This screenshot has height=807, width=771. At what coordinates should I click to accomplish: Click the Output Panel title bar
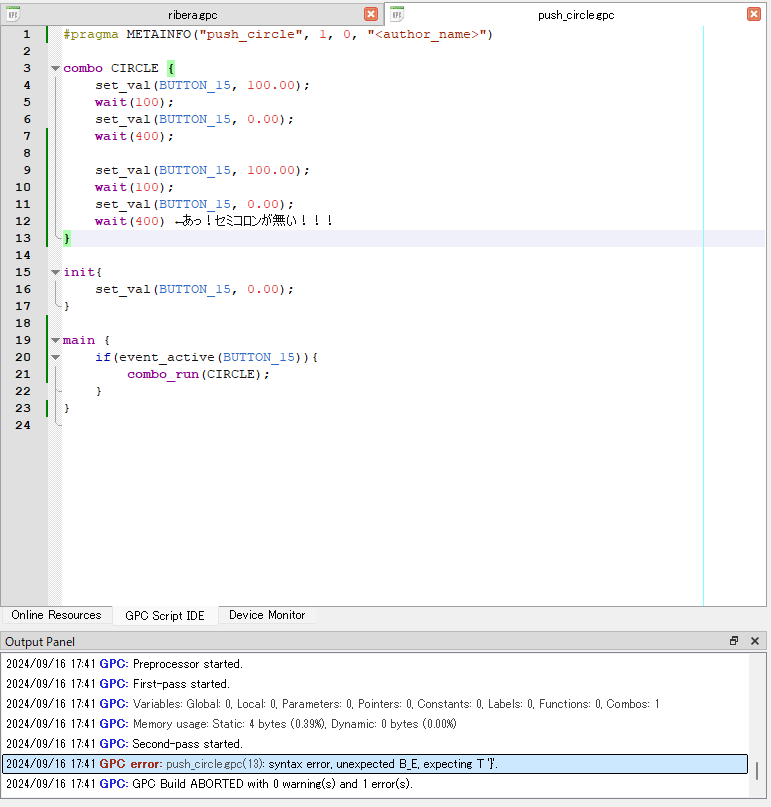pos(383,641)
